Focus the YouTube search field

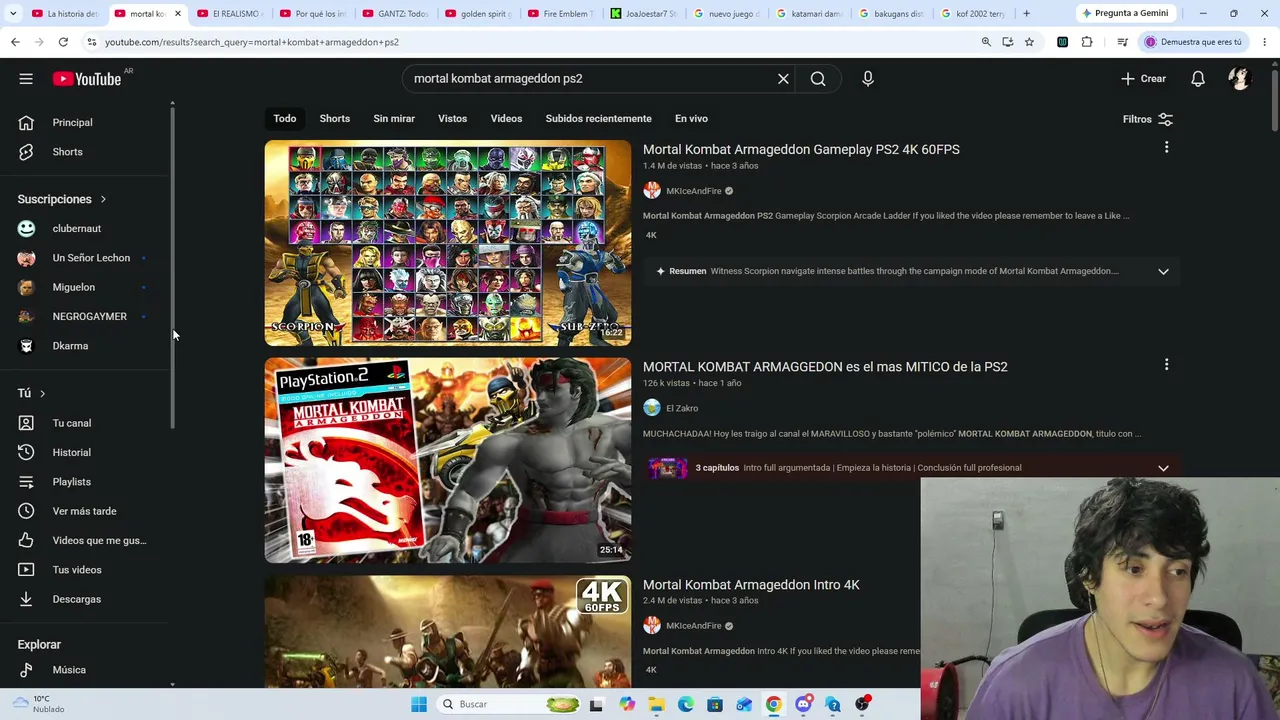(x=590, y=79)
